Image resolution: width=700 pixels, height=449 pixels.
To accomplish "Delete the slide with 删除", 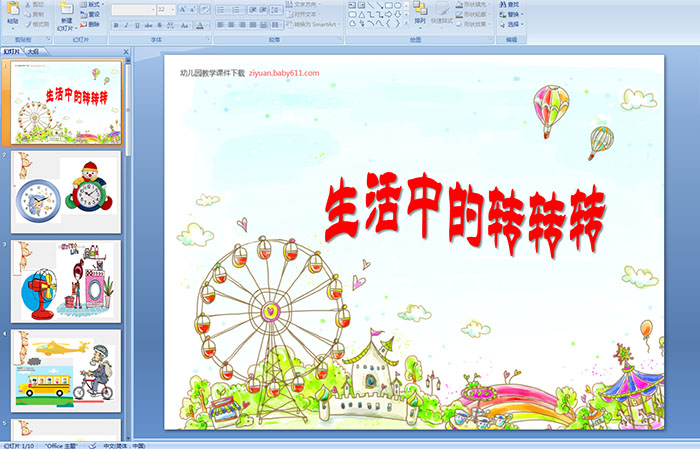I will coord(90,25).
